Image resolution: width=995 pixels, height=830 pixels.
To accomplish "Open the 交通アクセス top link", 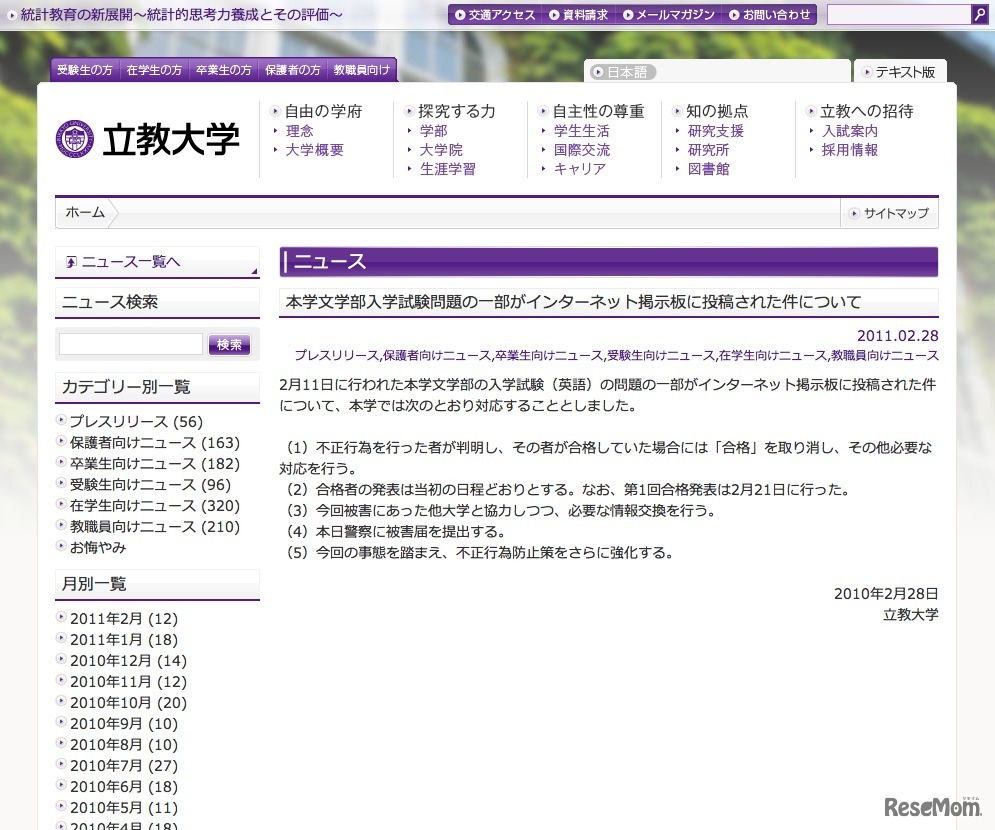I will point(494,15).
